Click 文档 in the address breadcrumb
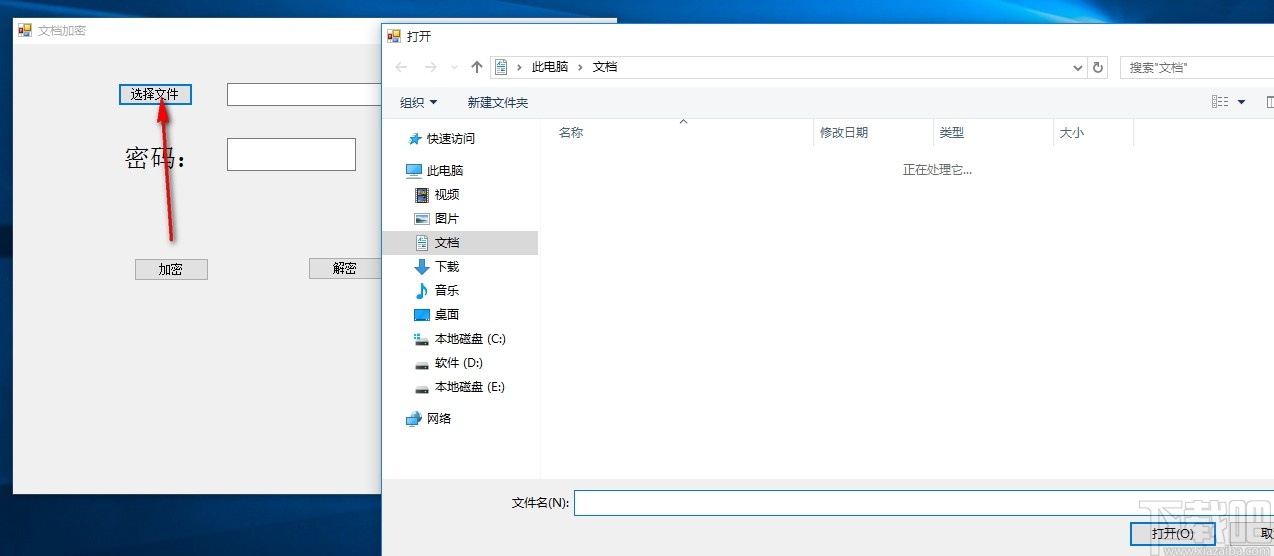1274x556 pixels. point(605,67)
